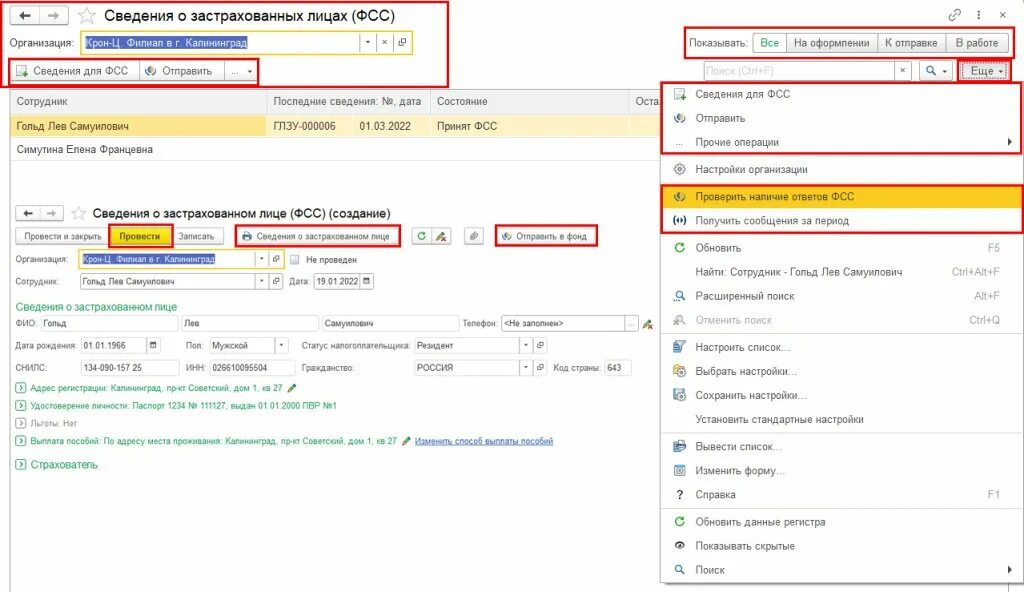1024x592 pixels.
Task: Click the Отправить в фонд button
Action: [x=545, y=236]
